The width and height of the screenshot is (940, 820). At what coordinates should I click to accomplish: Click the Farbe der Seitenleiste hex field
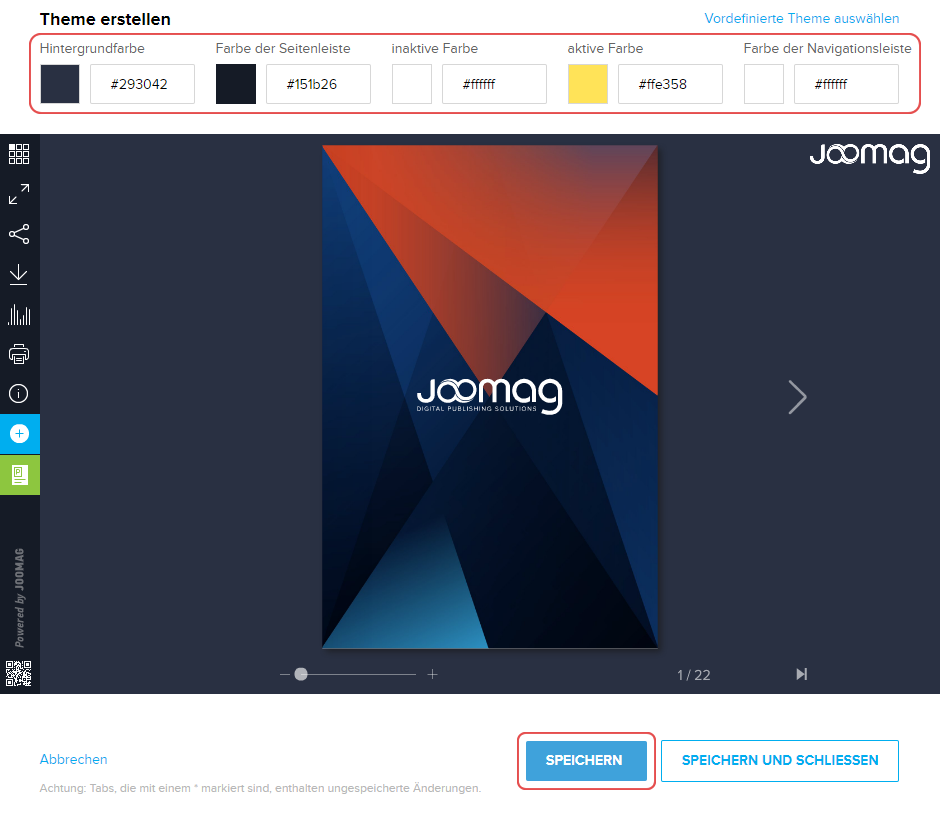point(318,84)
